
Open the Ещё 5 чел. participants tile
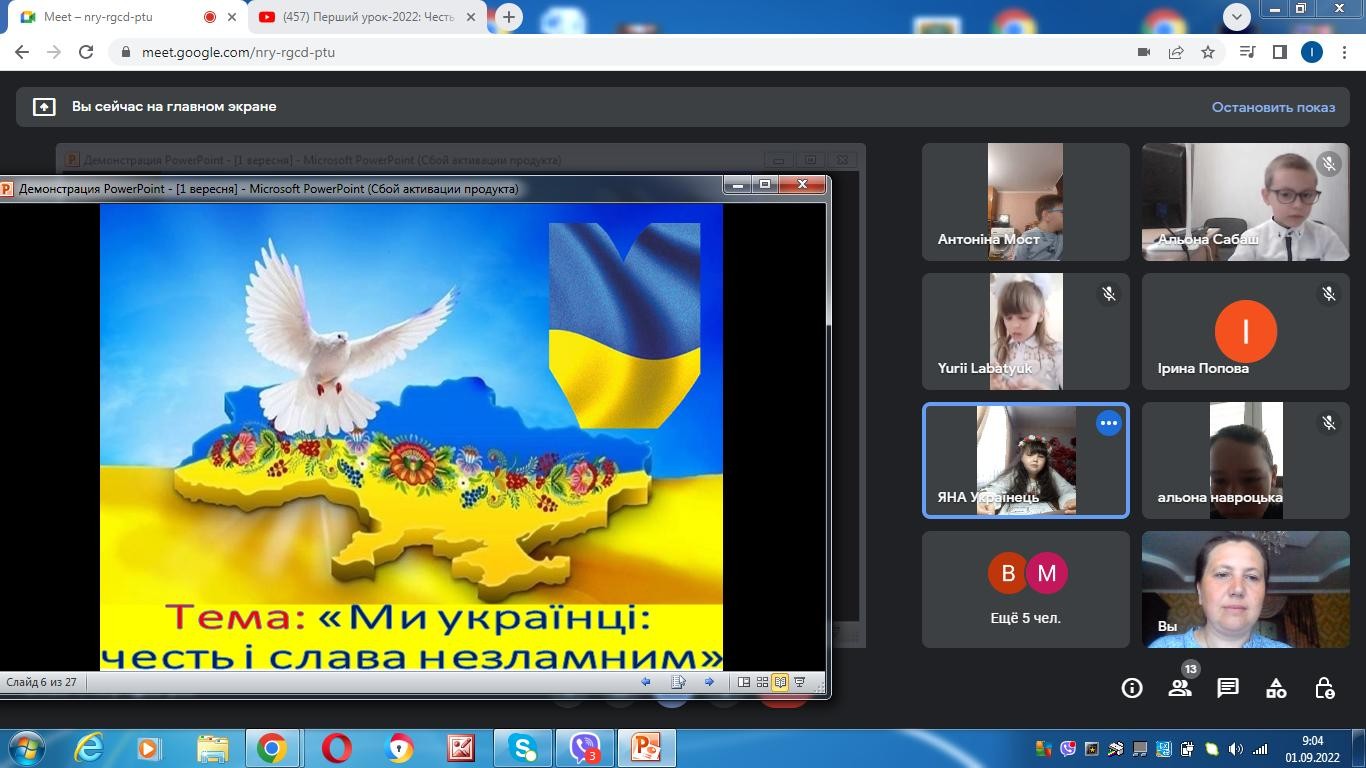(x=1025, y=590)
